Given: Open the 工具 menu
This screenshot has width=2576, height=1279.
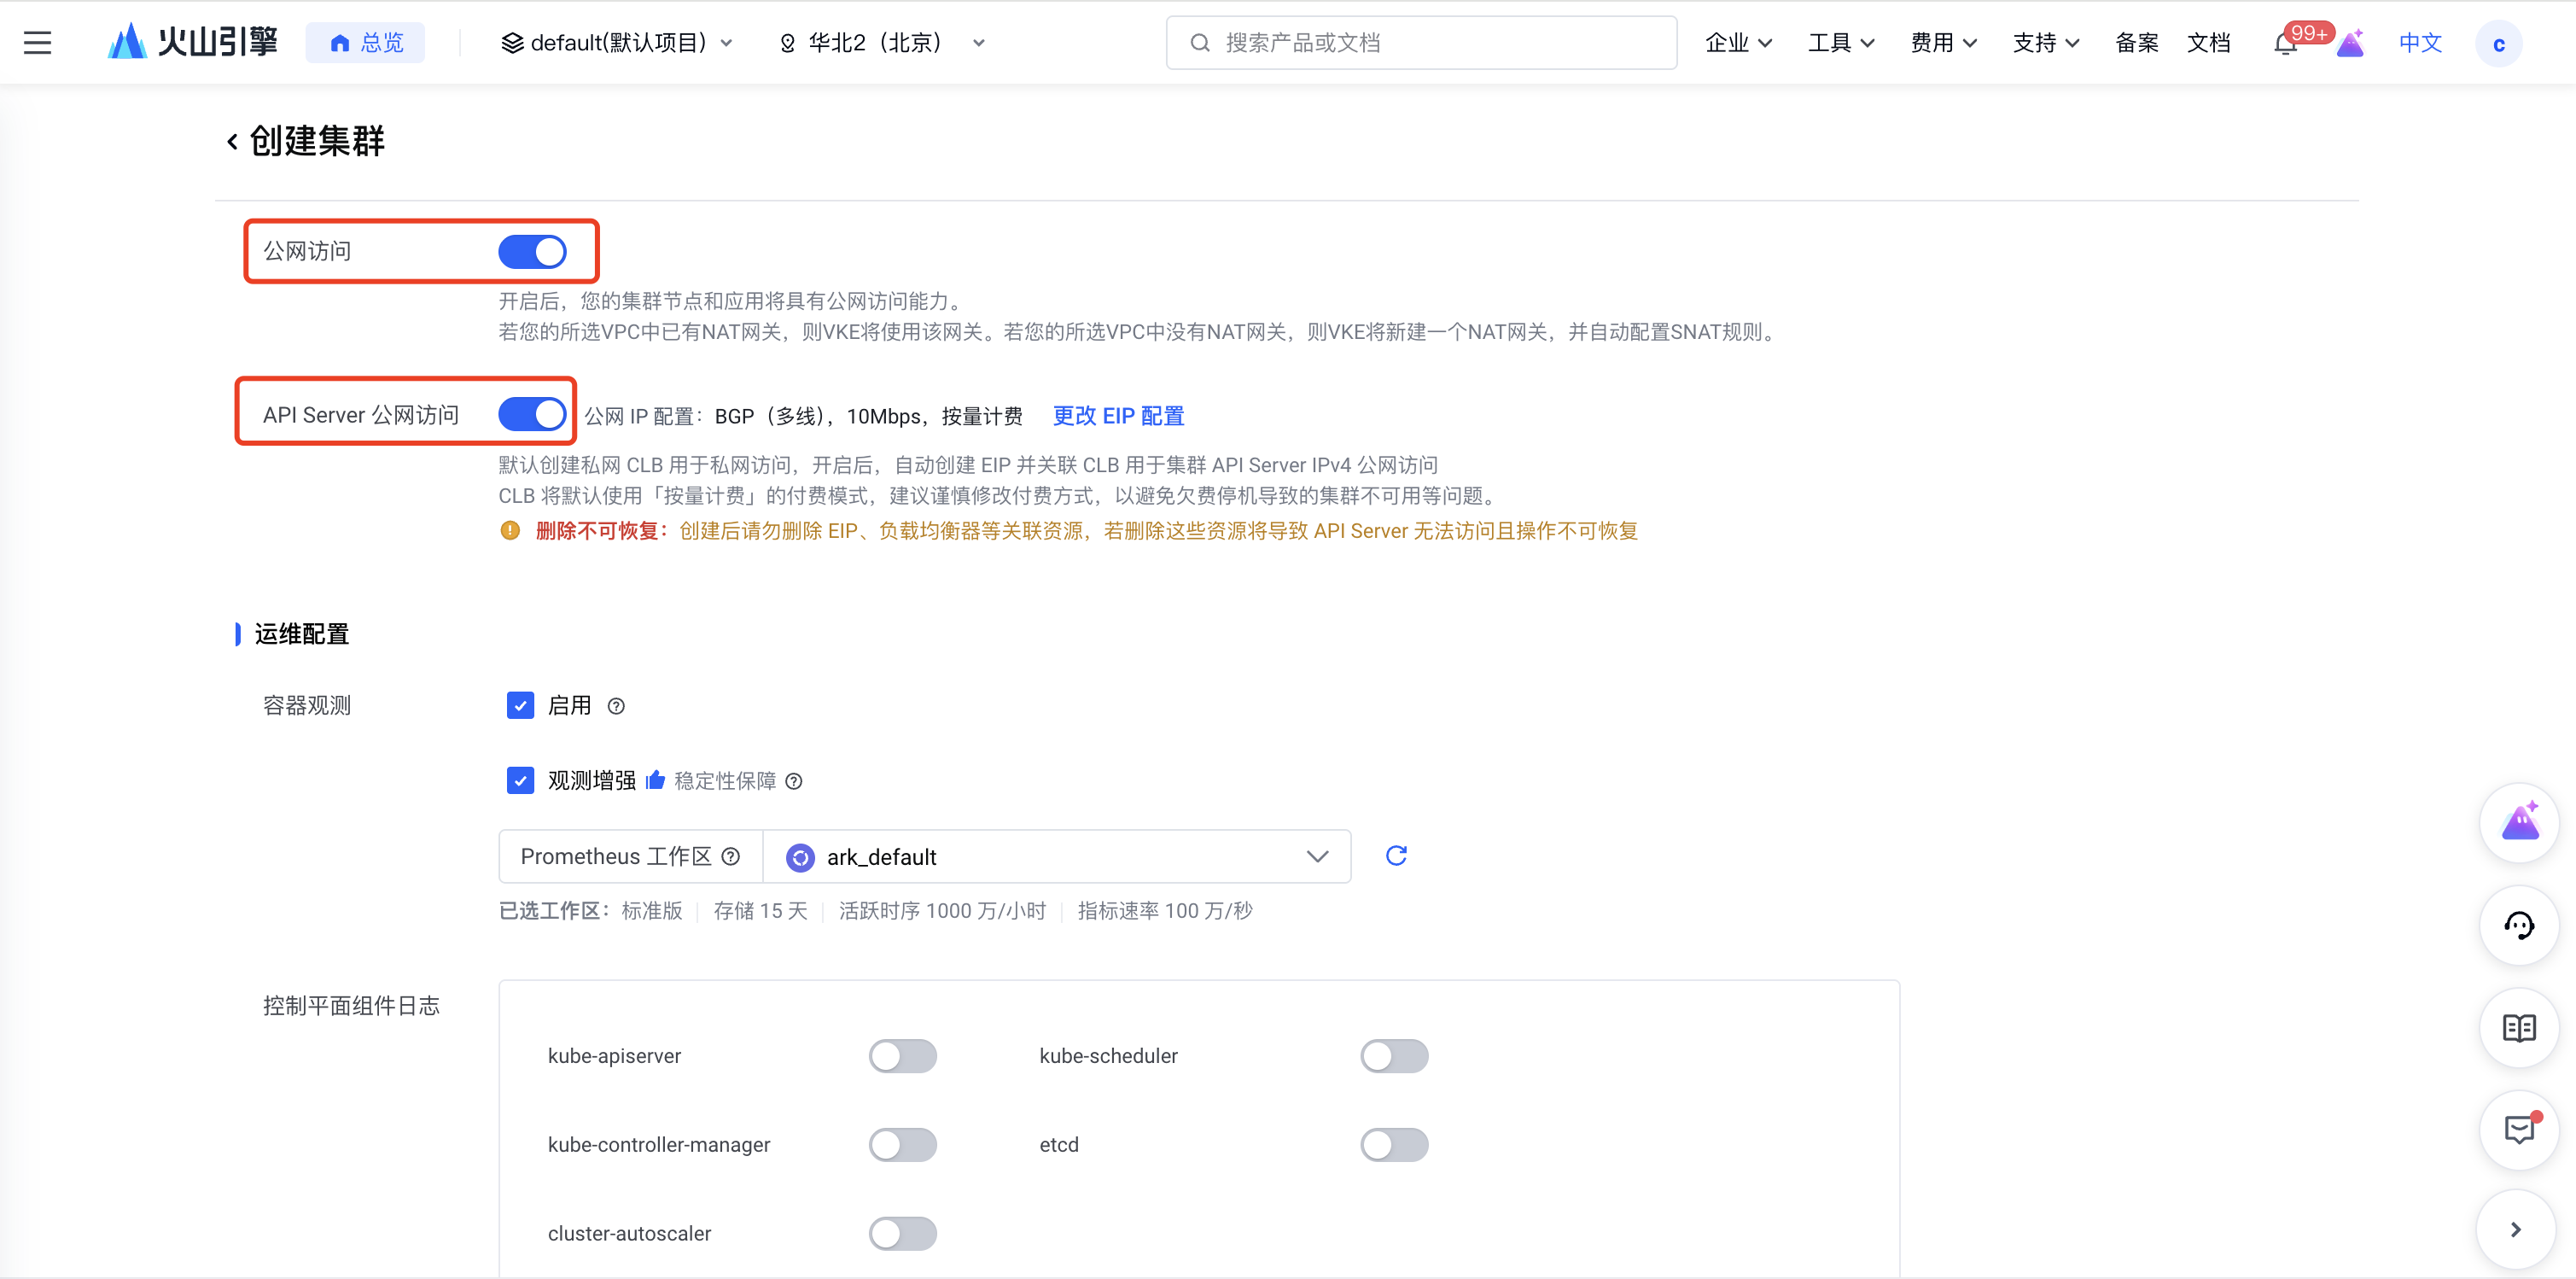Looking at the screenshot, I should 1841,42.
